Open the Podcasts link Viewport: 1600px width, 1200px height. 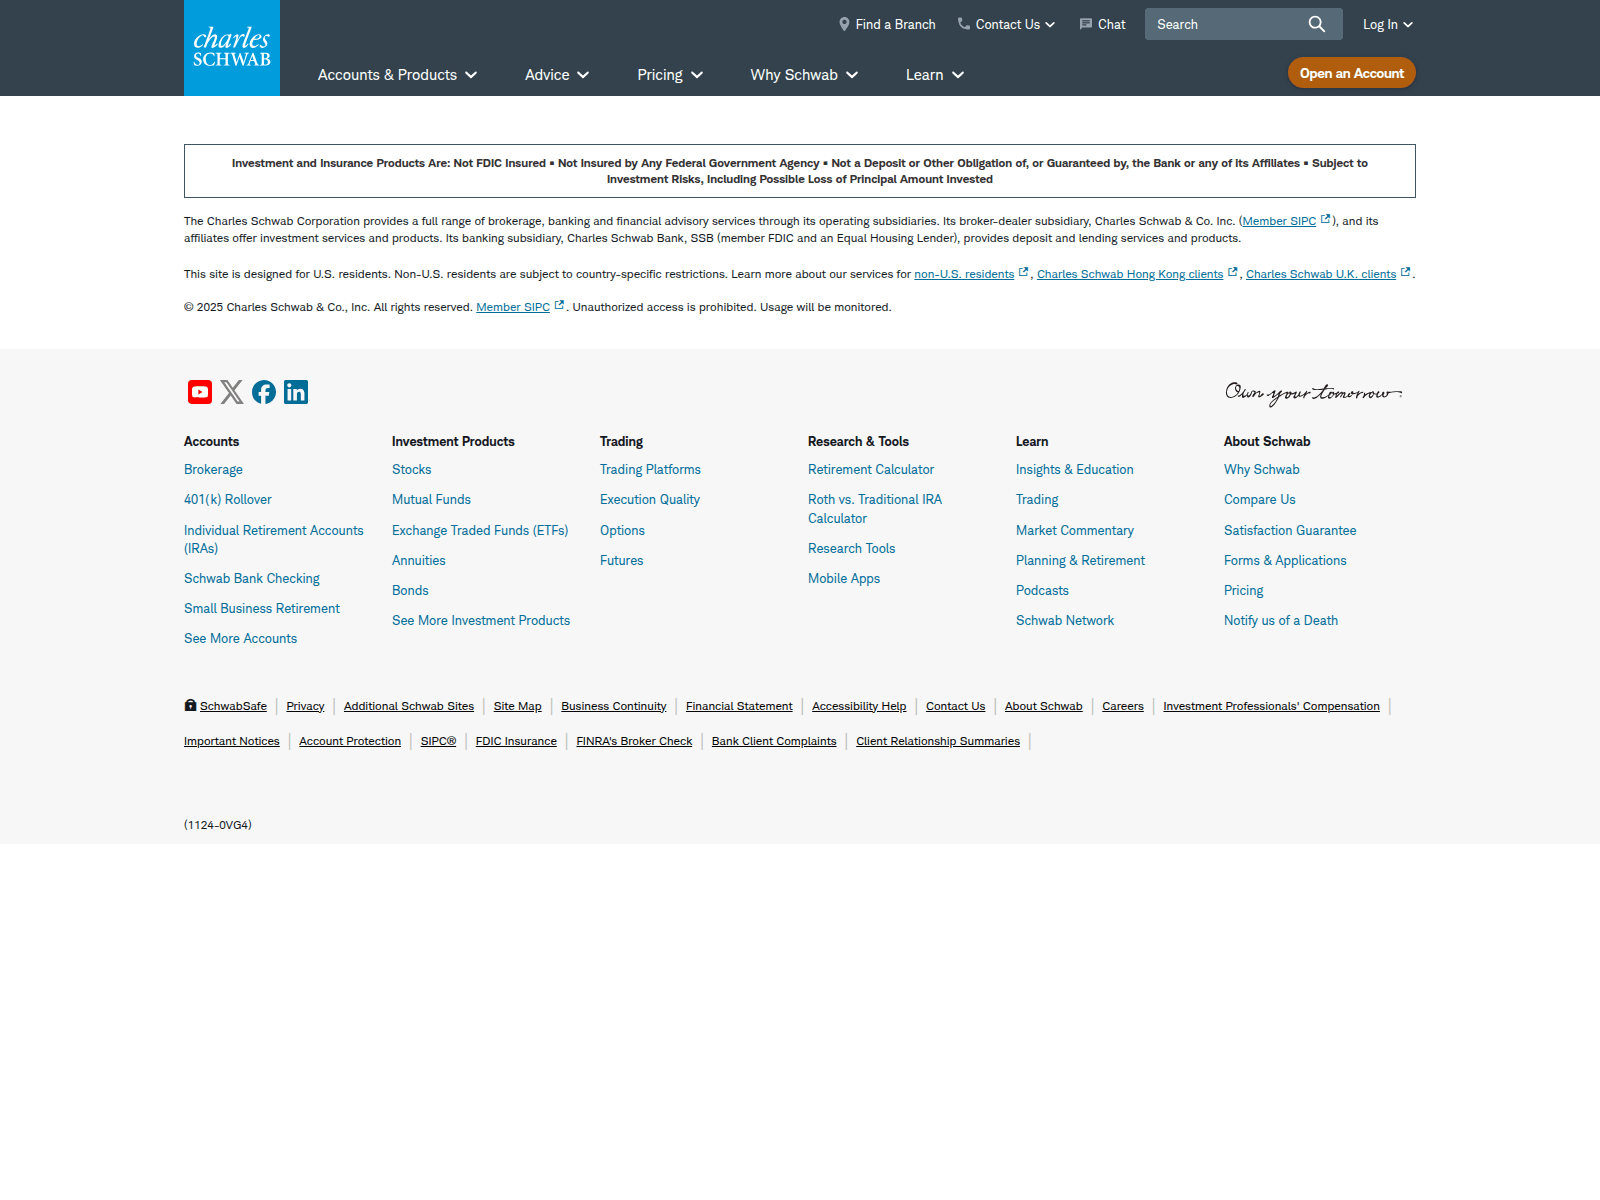1042,590
